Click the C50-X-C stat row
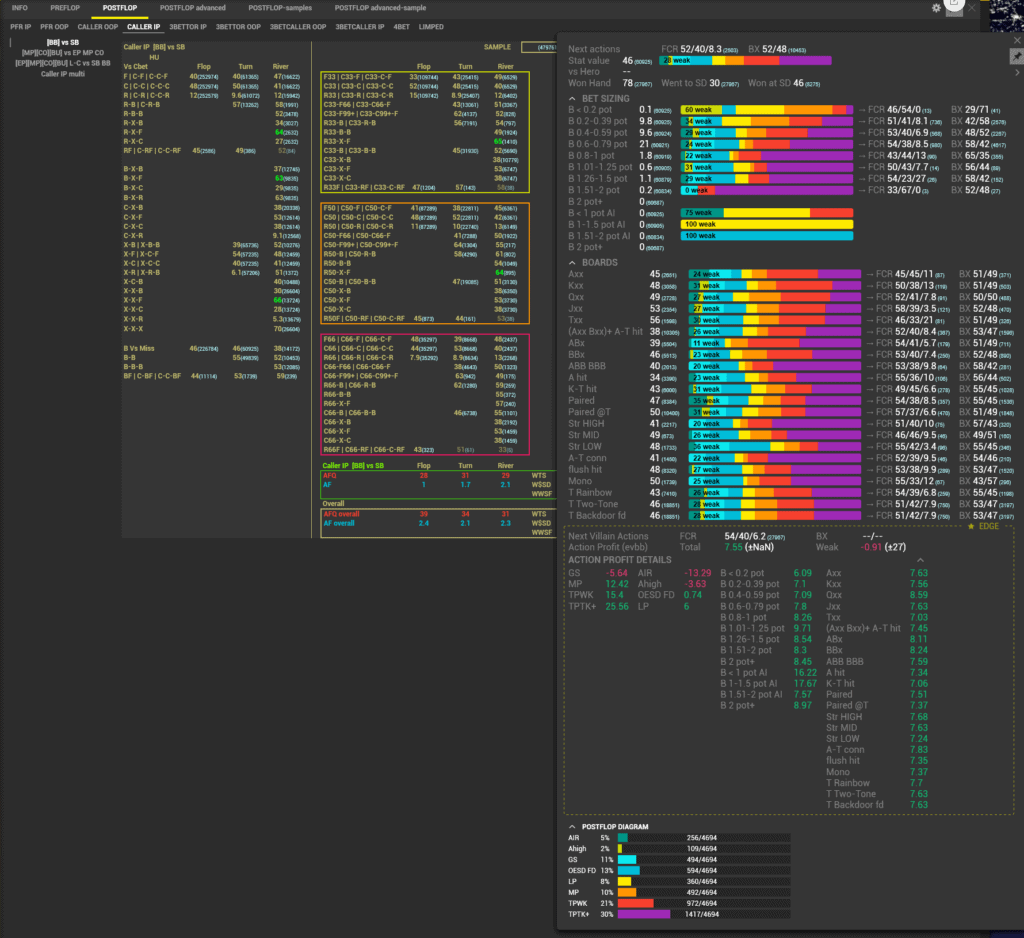 (422, 310)
